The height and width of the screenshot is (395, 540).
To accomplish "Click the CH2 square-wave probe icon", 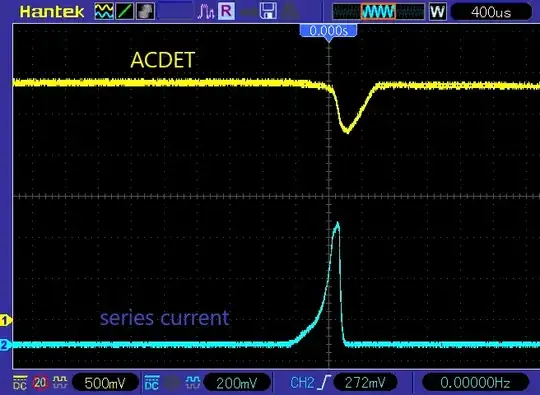I will click(x=192, y=382).
